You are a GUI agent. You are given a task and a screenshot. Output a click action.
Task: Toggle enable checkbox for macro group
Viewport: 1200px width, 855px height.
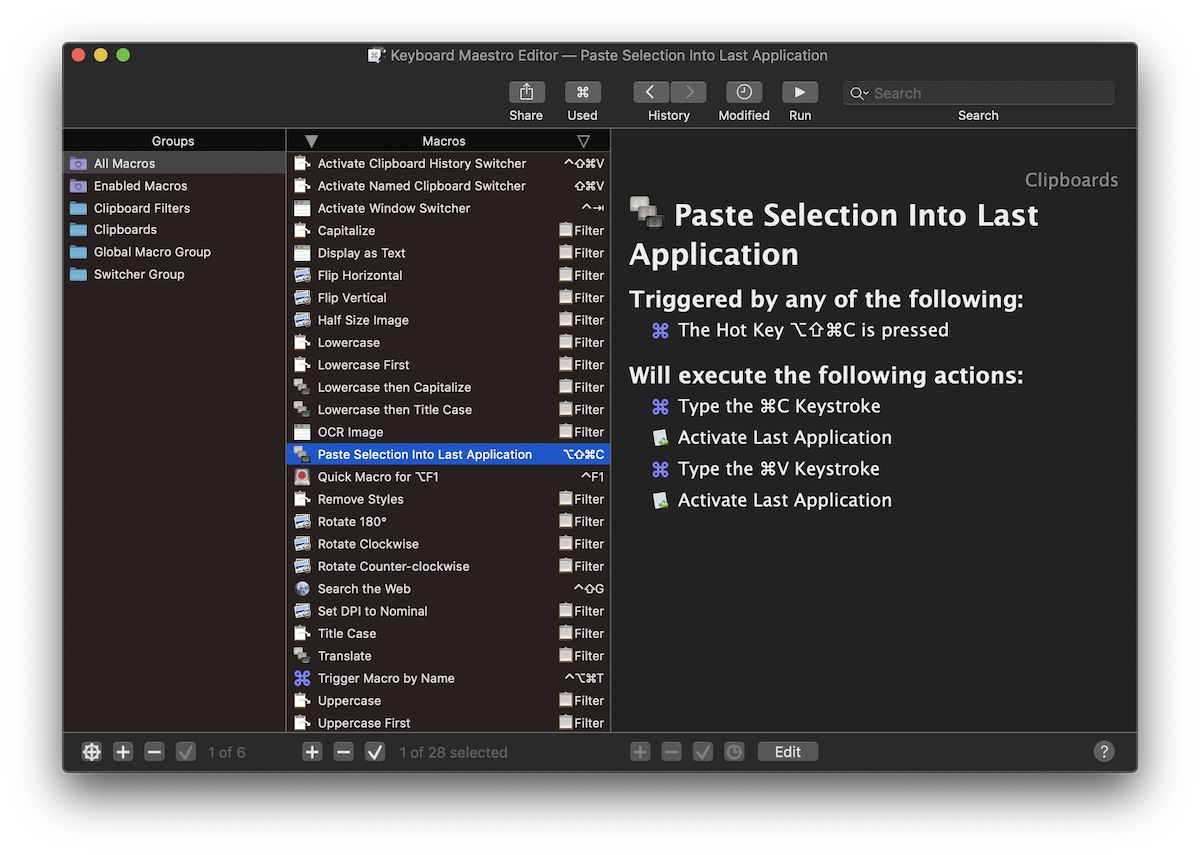point(186,752)
